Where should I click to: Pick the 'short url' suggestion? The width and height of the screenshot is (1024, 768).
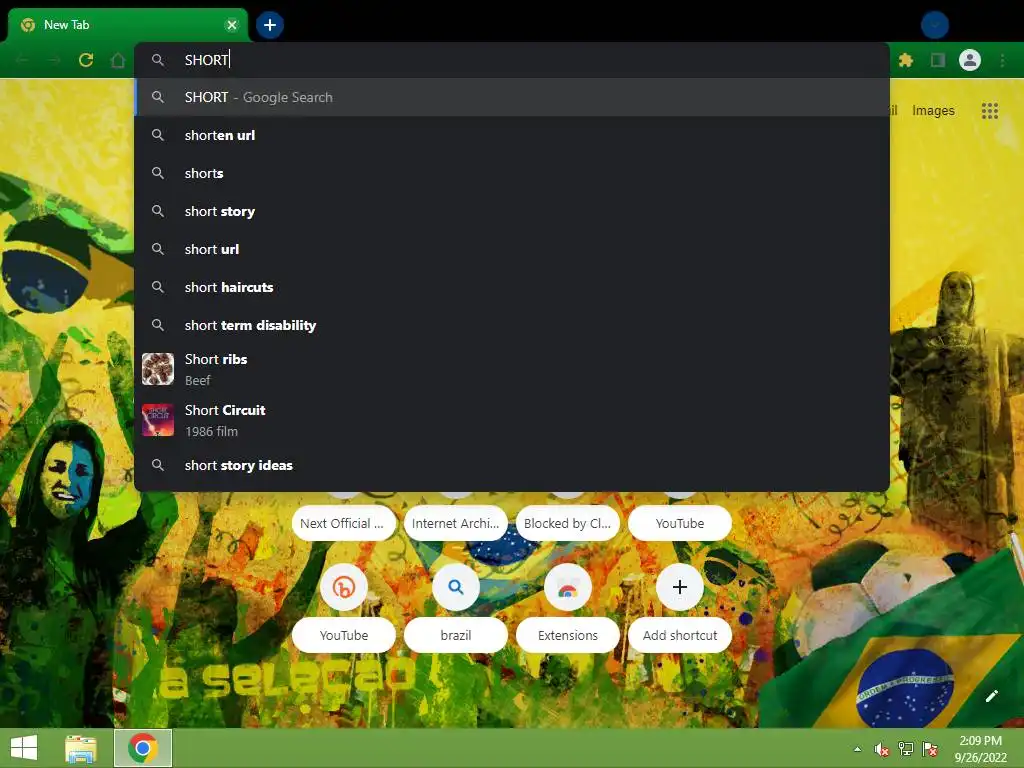click(511, 249)
